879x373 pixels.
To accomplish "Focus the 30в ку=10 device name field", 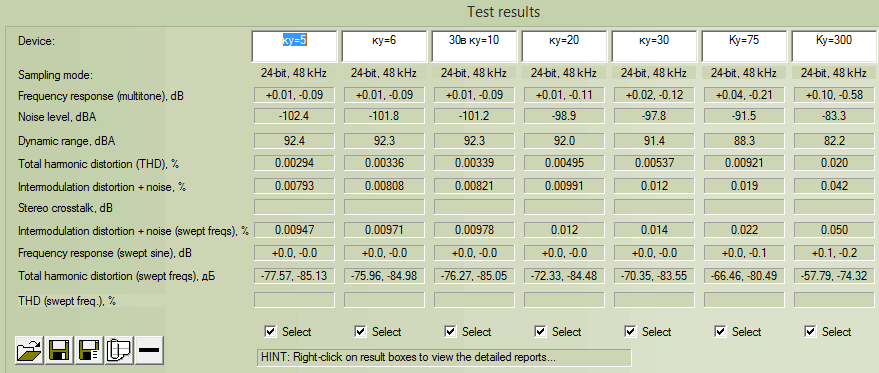I will (x=474, y=46).
